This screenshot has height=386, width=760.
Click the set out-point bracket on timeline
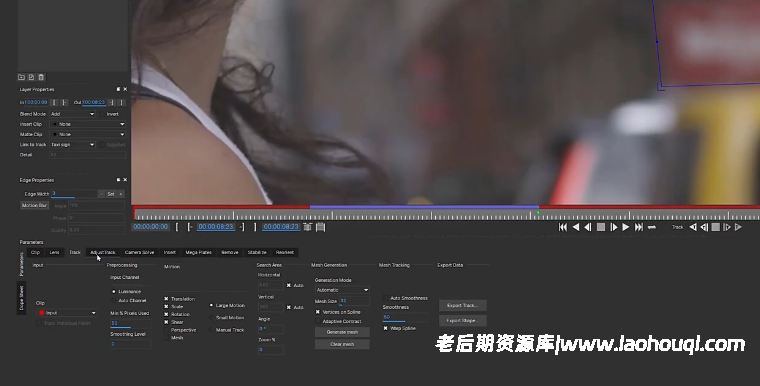255,226
